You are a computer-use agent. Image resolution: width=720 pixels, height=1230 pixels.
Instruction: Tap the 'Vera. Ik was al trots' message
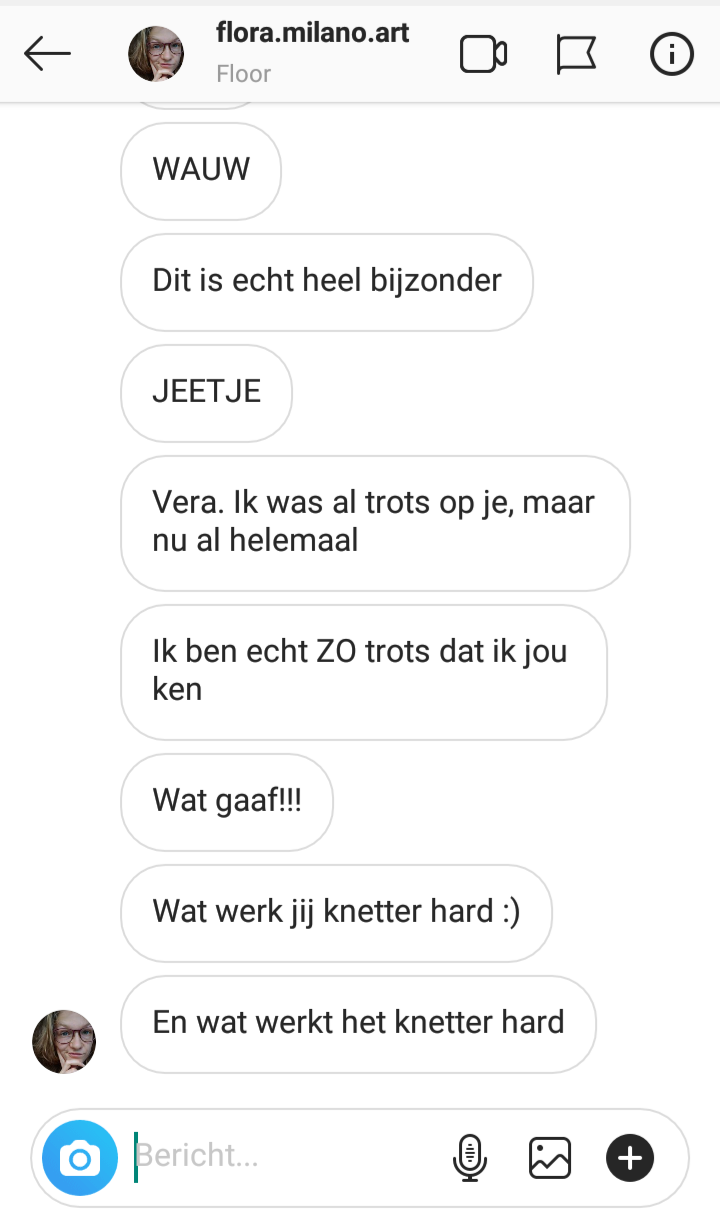(375, 523)
